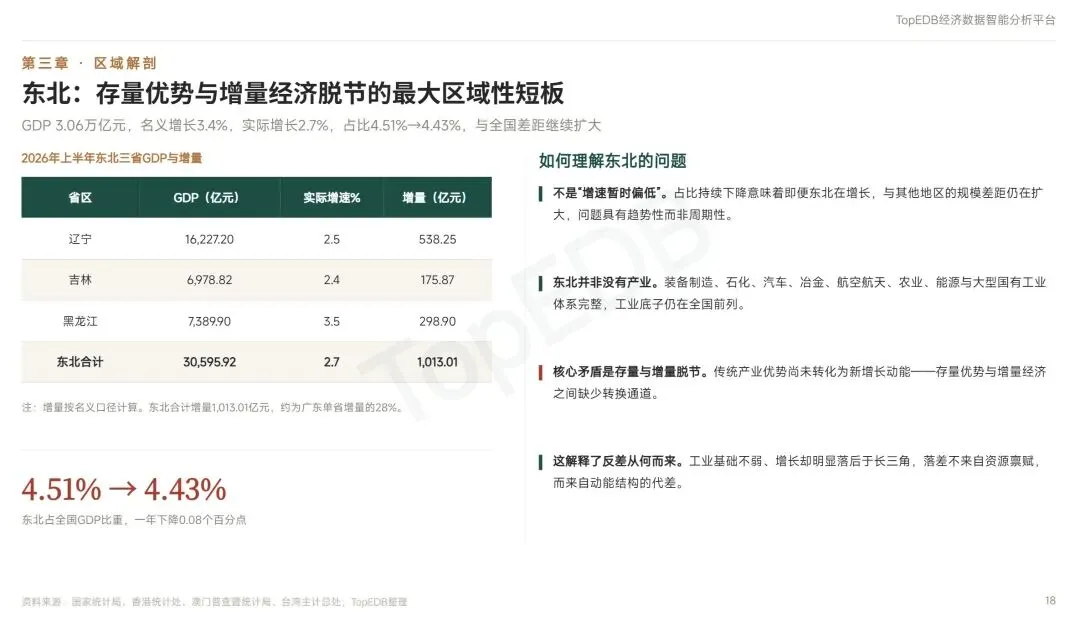Click the caption '东北占全国GDP比重'
Viewport: 1080px width, 617px height.
click(134, 520)
